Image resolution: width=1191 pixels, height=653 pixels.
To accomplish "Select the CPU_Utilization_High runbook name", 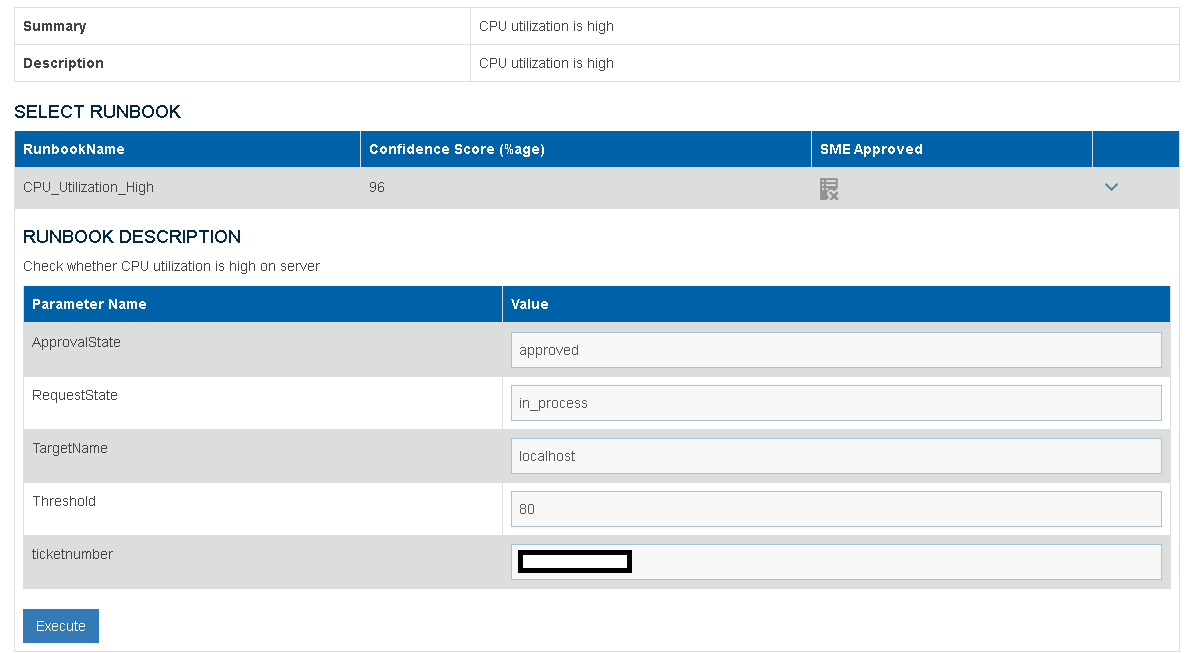I will [88, 187].
